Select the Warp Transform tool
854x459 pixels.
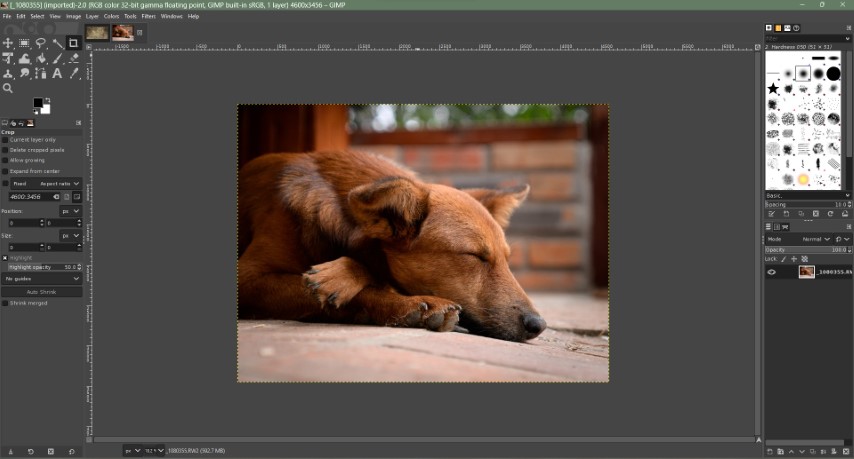pos(24,58)
